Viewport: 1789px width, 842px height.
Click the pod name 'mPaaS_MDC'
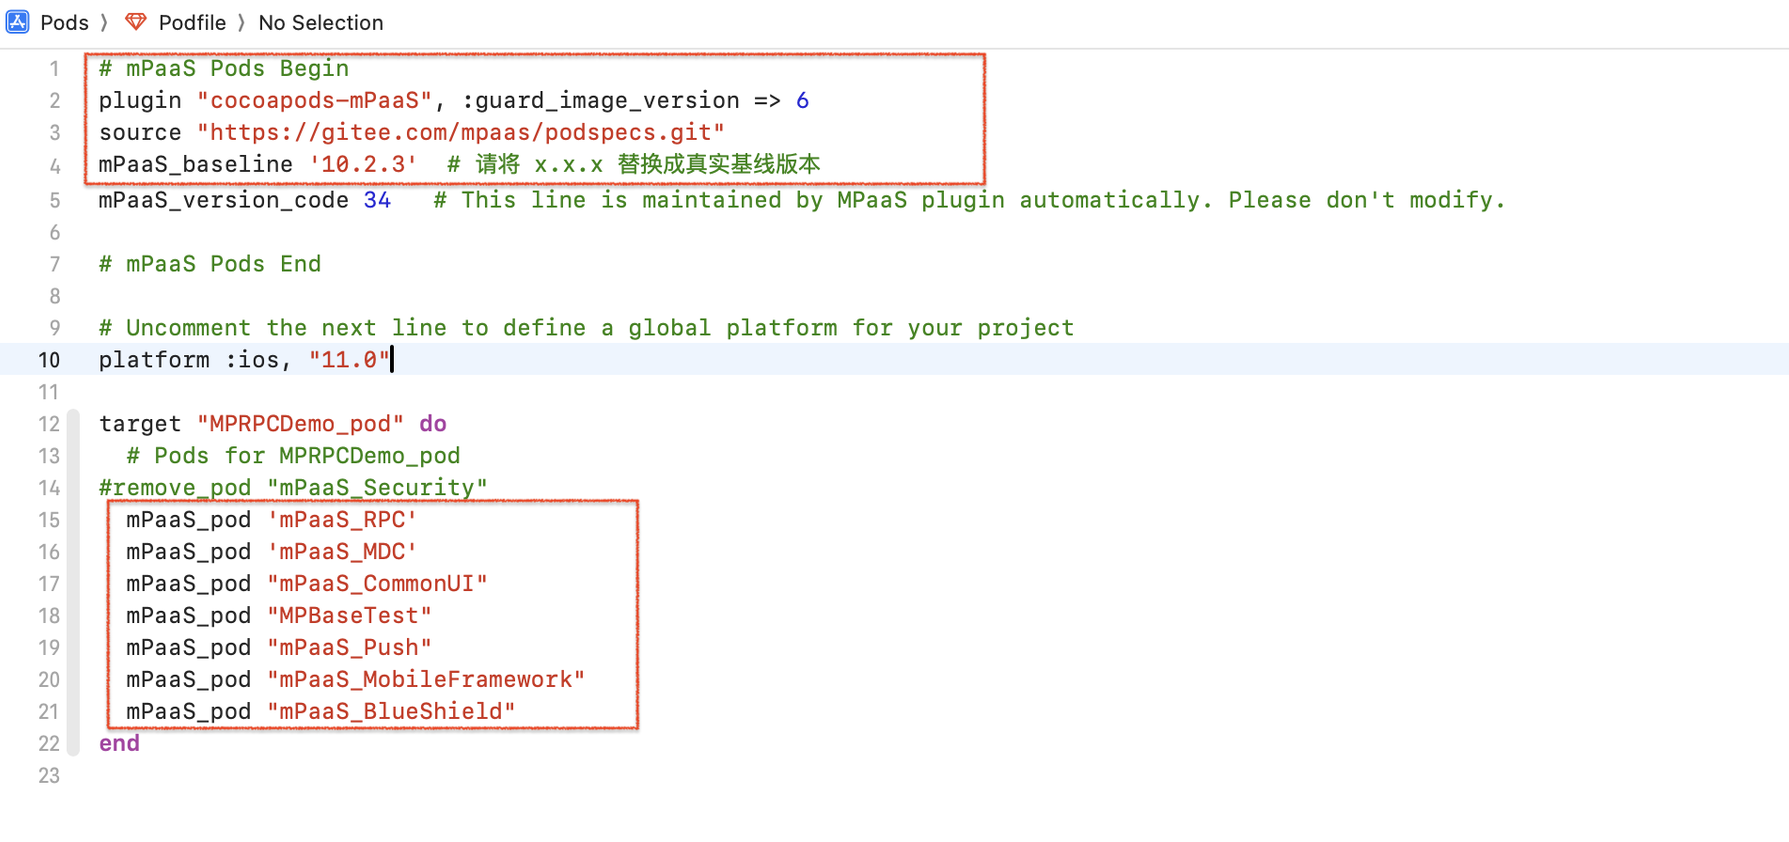342,552
